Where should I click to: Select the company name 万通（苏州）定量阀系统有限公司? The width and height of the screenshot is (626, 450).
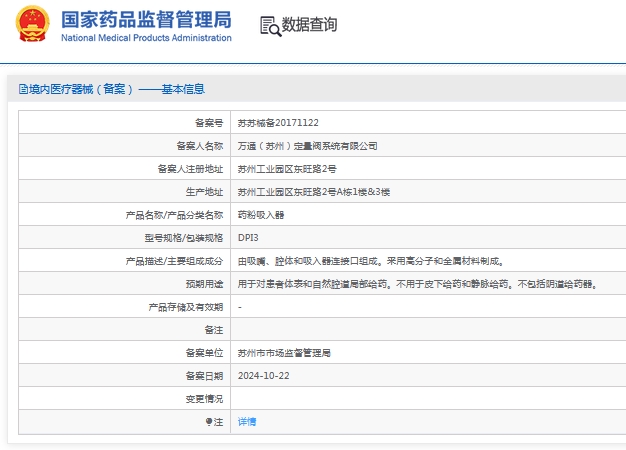point(307,146)
